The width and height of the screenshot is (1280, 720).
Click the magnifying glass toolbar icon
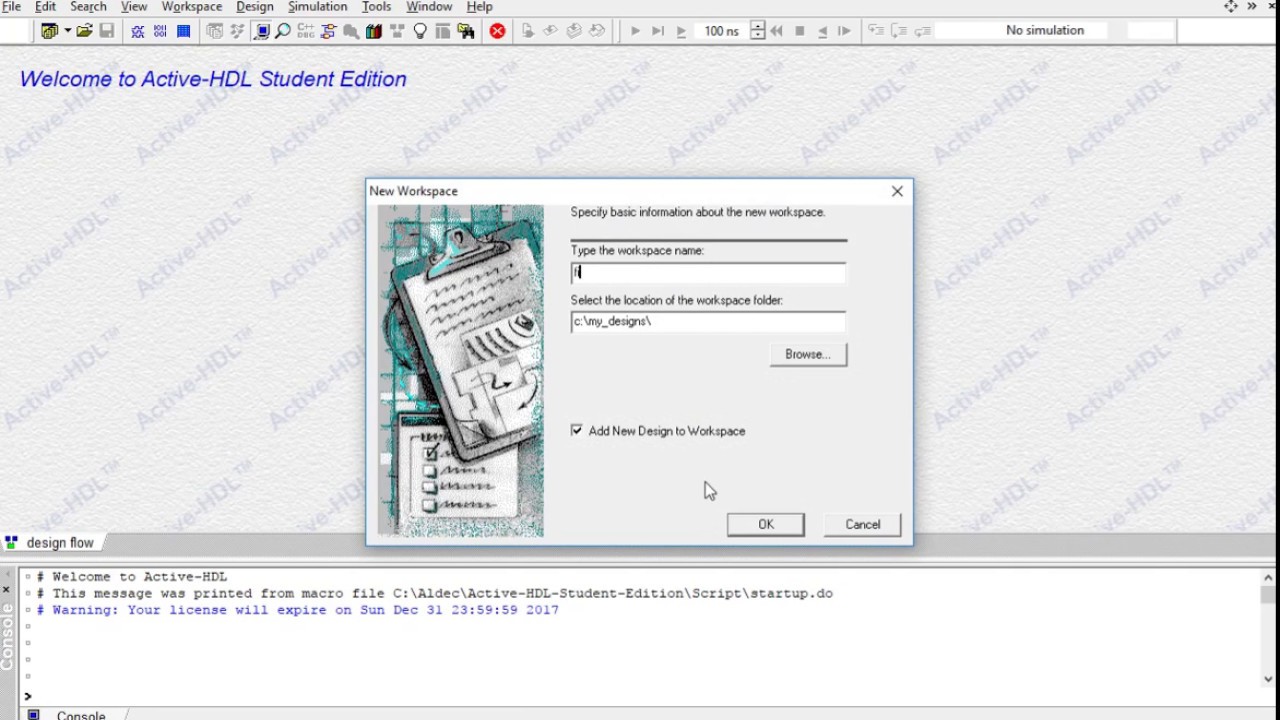[x=283, y=31]
